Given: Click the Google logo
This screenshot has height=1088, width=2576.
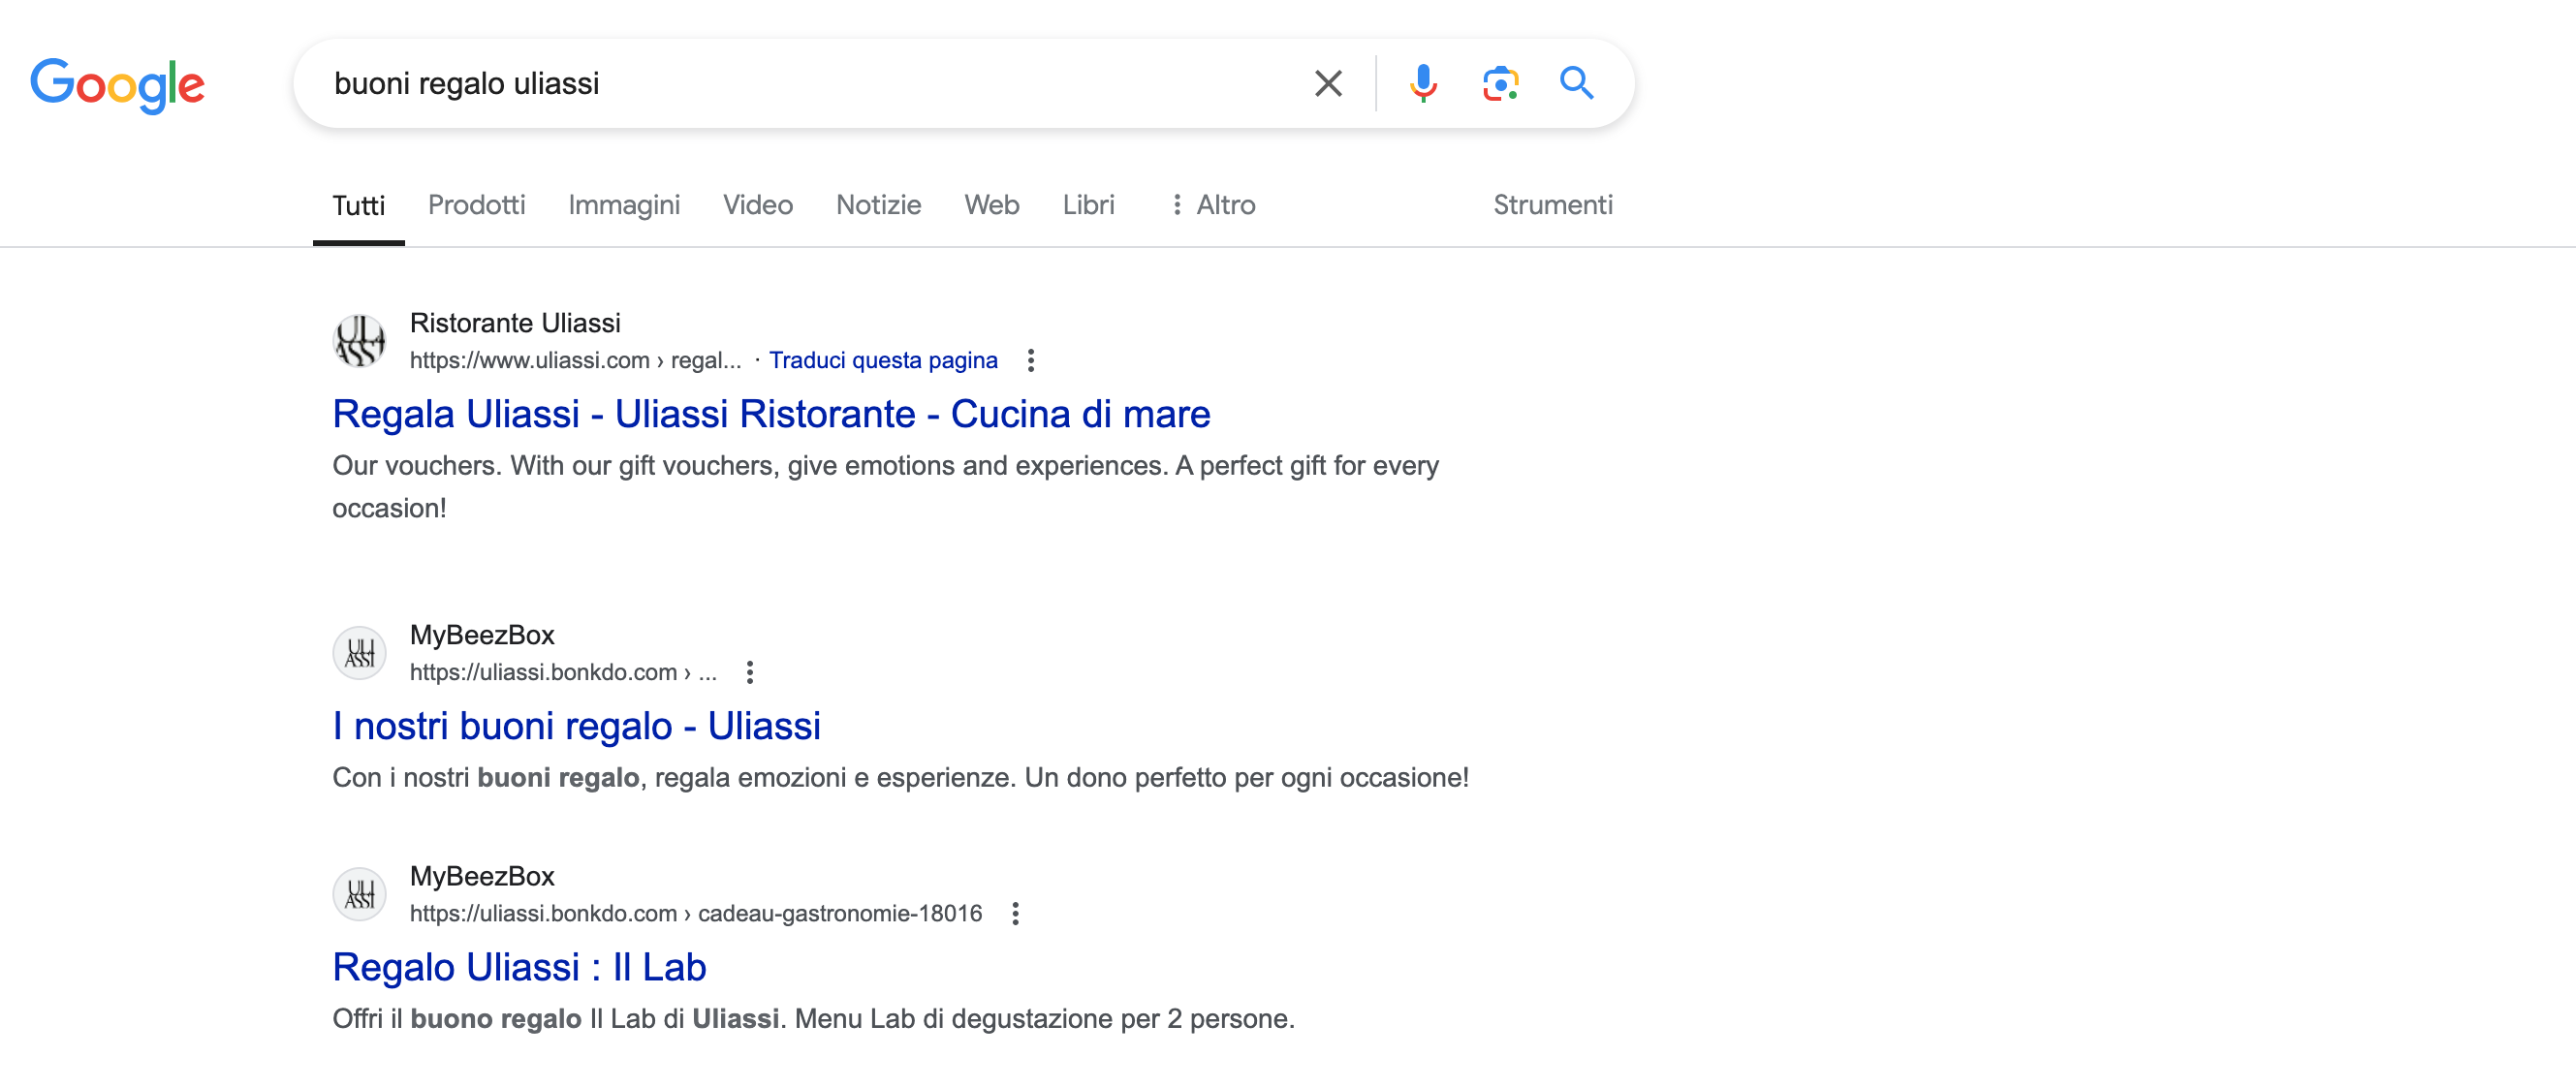Looking at the screenshot, I should [x=117, y=84].
